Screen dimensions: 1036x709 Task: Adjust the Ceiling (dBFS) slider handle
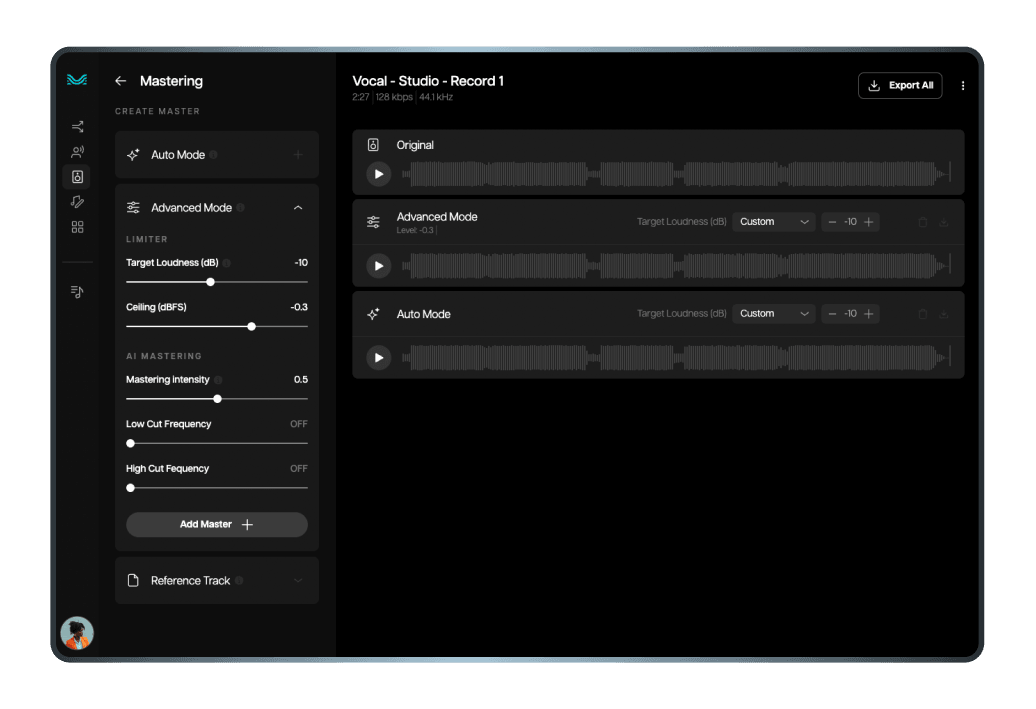(251, 326)
